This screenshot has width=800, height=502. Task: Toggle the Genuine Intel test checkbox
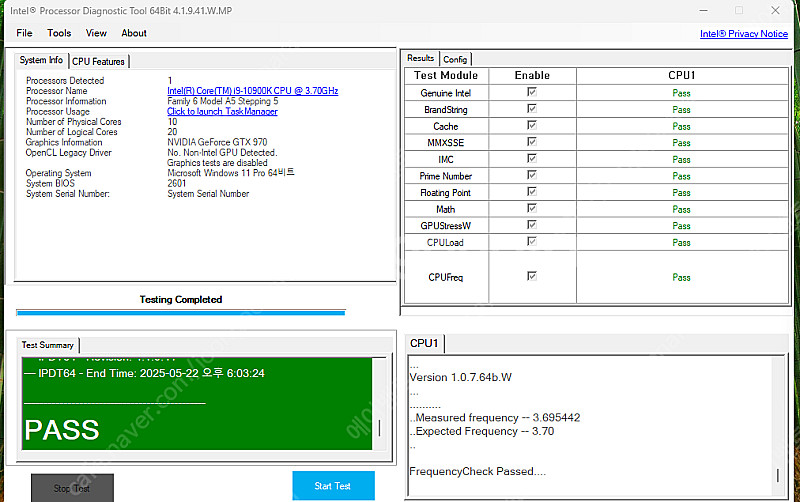532,92
